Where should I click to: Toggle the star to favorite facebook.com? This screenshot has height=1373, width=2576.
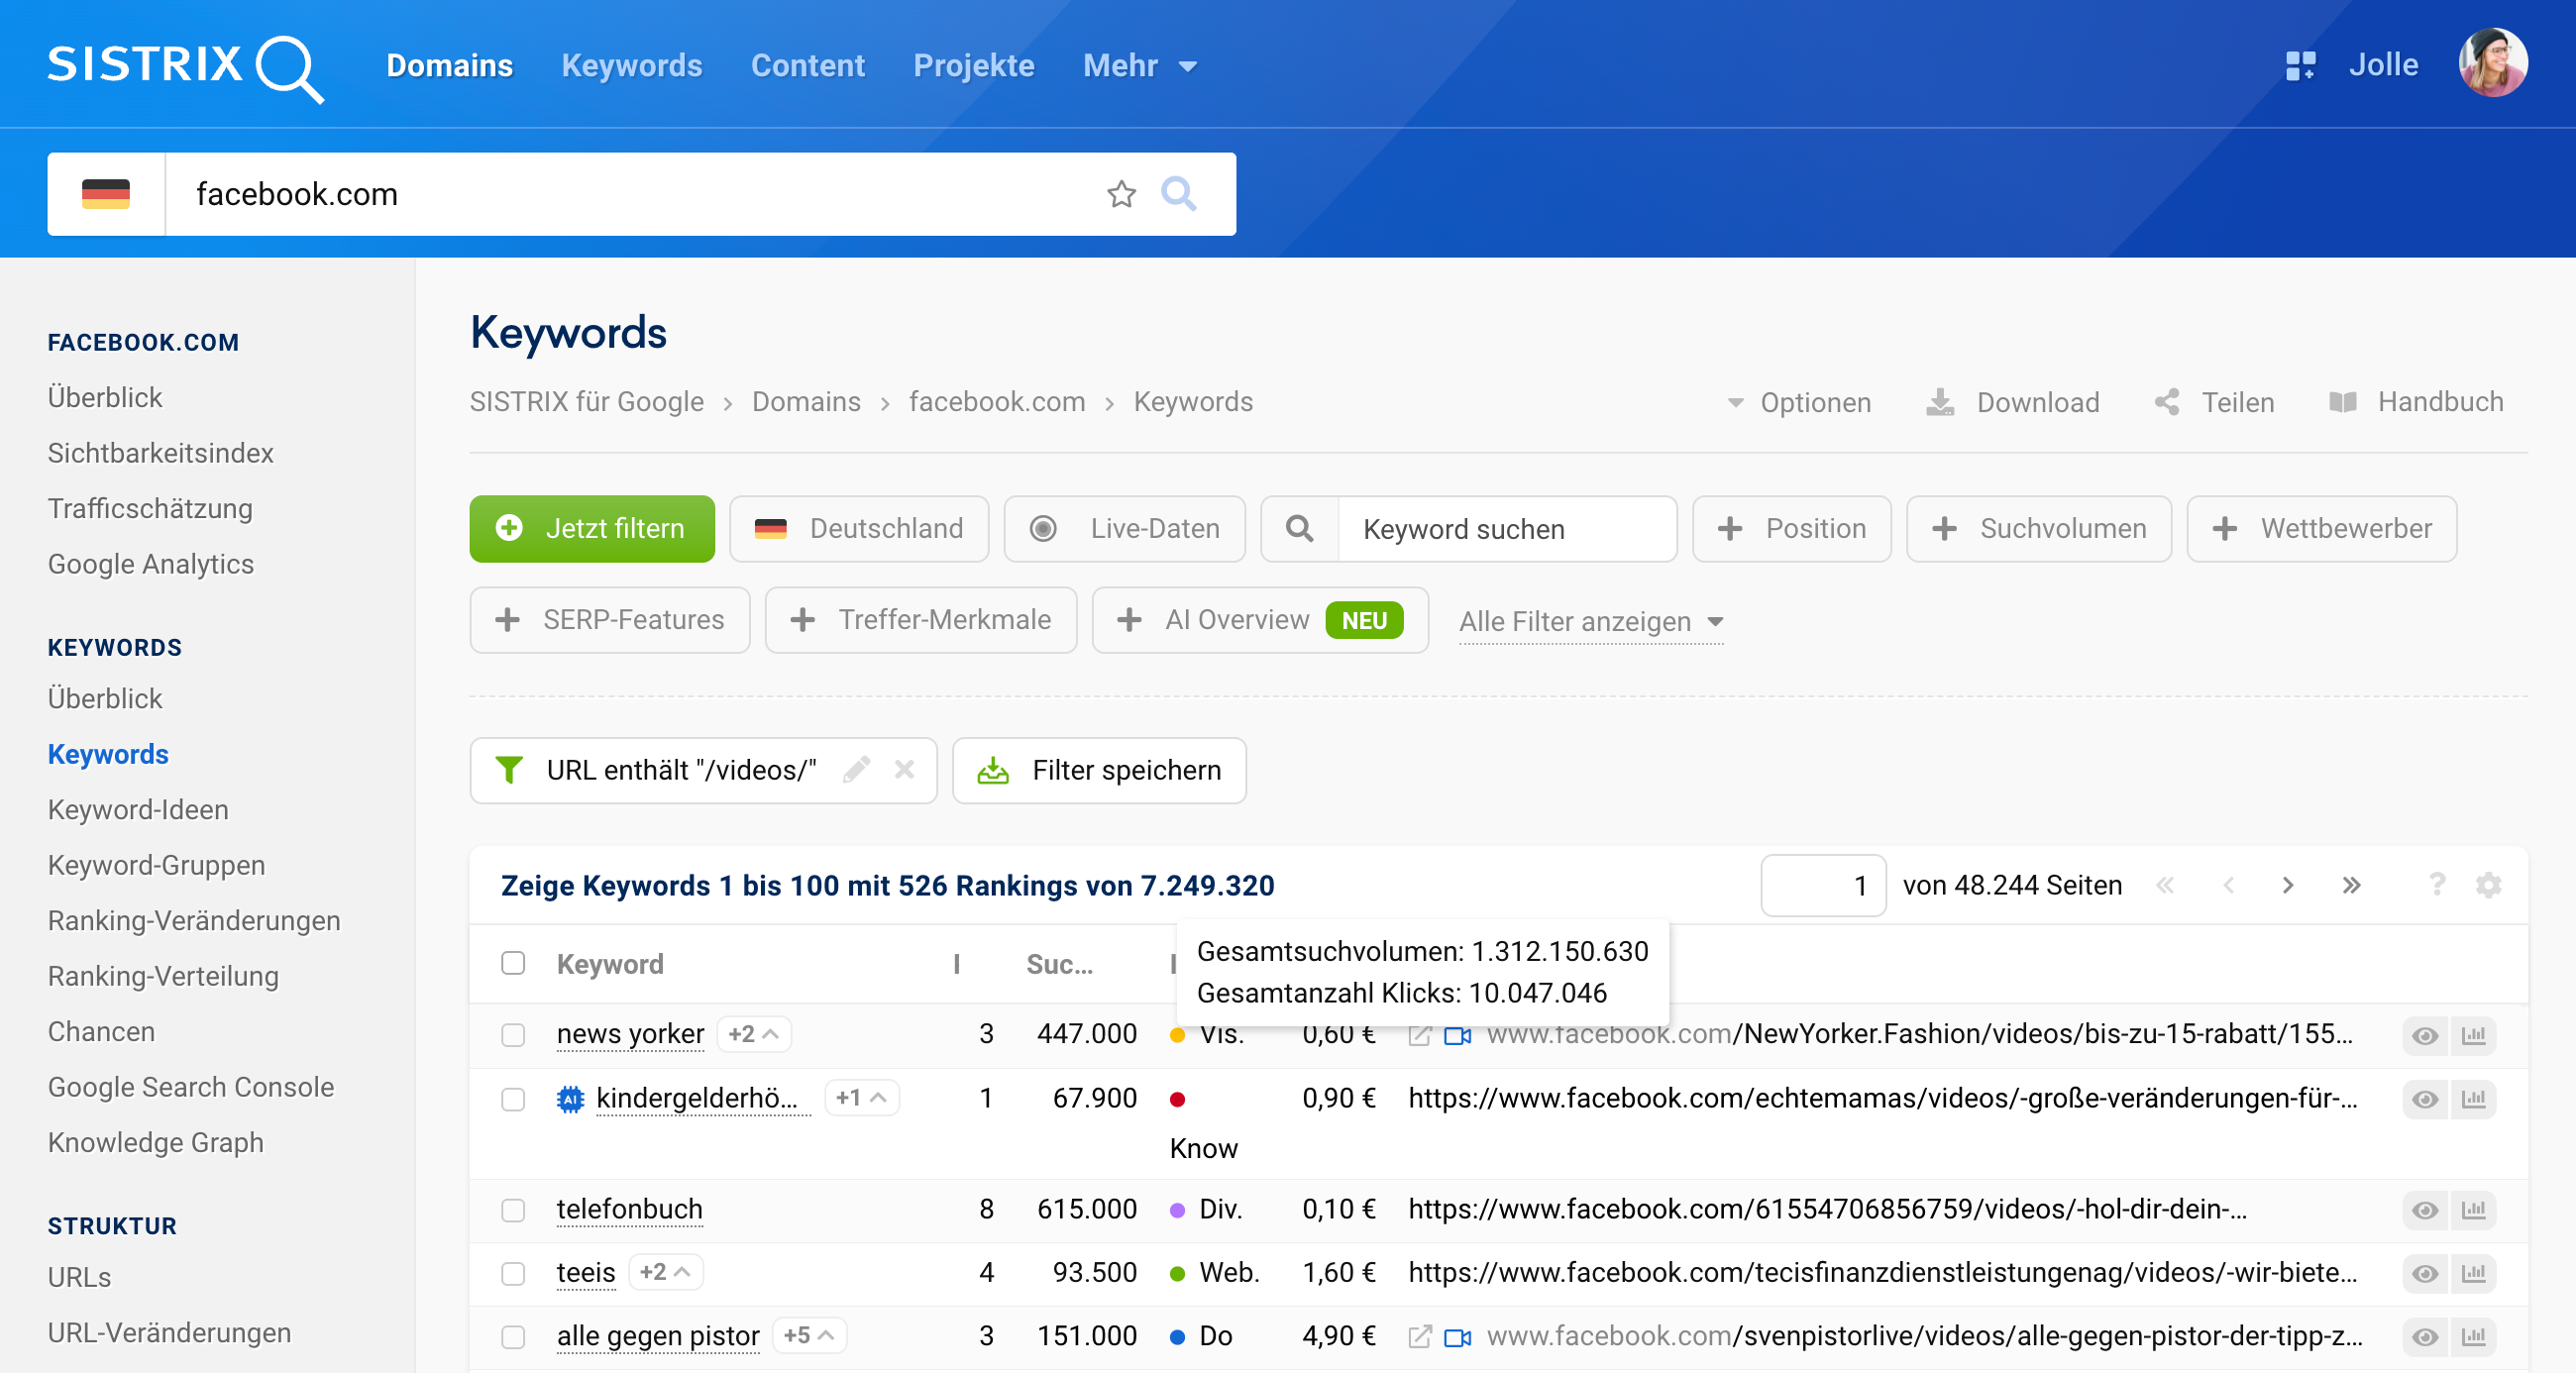[1122, 194]
